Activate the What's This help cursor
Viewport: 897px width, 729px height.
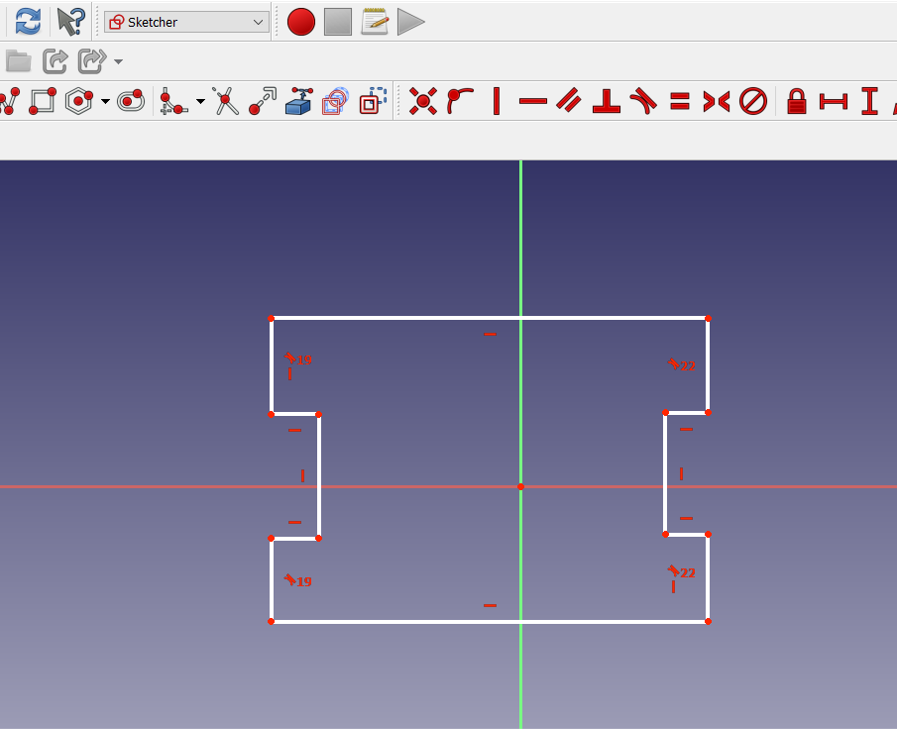[x=71, y=22]
